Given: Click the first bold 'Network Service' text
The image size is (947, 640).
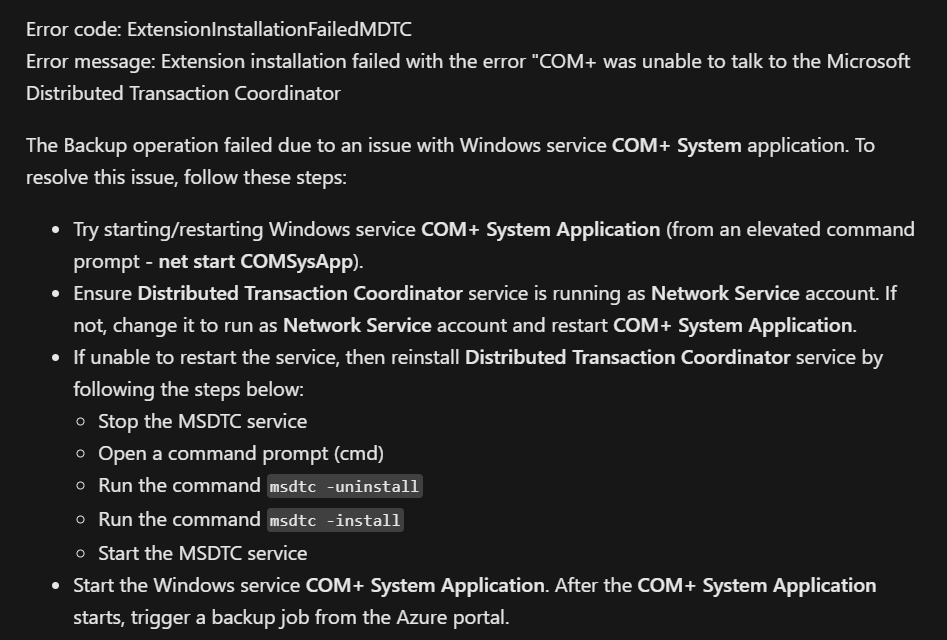Looking at the screenshot, I should (x=725, y=293).
